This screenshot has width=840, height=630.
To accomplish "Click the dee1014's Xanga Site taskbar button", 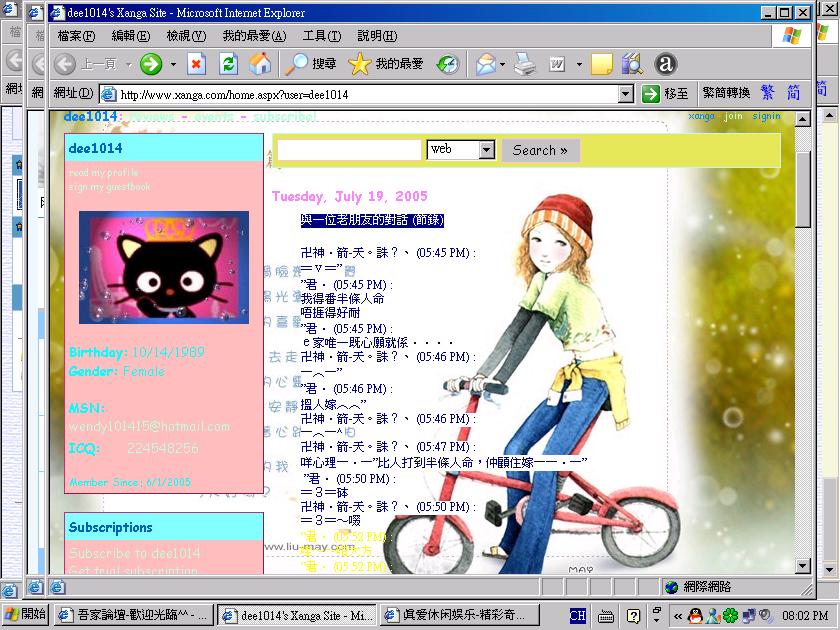I will point(297,616).
